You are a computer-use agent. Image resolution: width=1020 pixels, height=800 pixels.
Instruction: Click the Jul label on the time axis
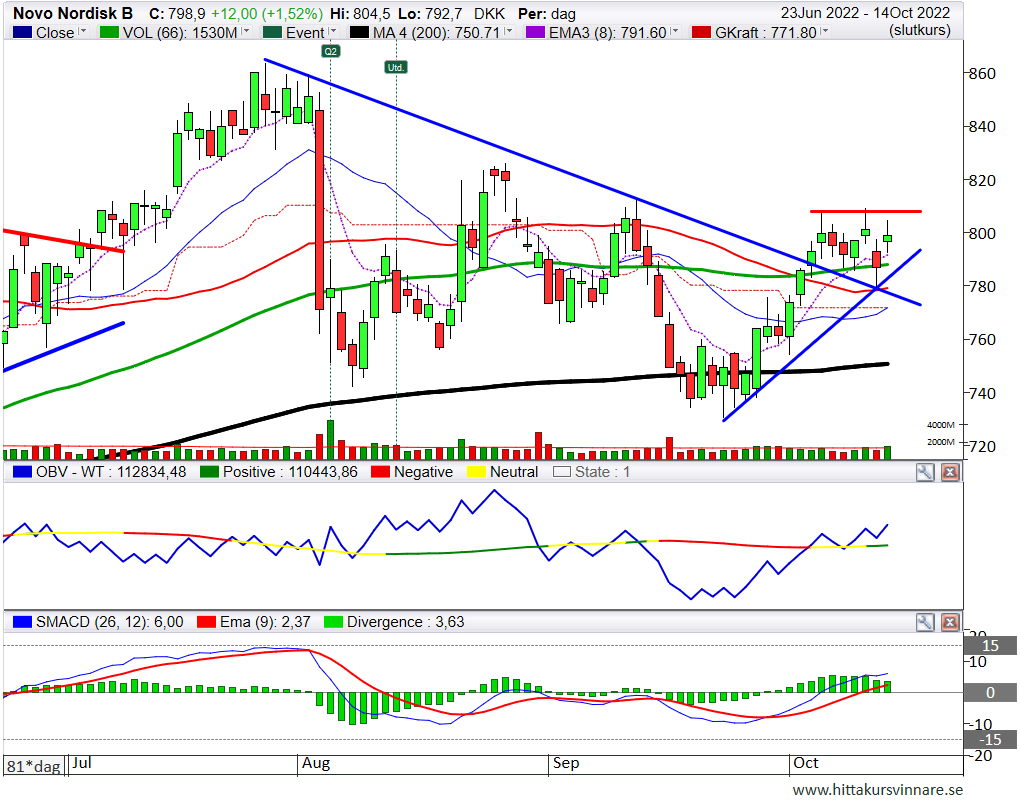coord(81,762)
